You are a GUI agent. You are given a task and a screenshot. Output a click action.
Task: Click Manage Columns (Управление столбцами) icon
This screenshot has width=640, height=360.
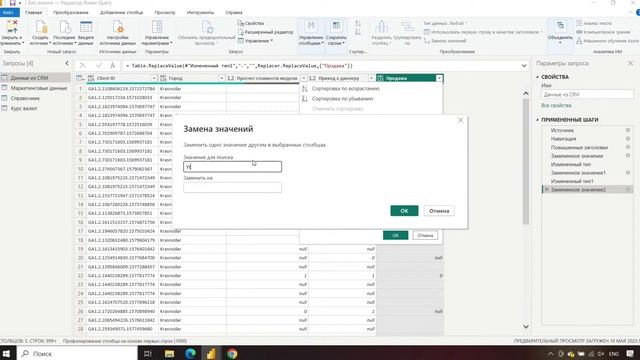coord(311,27)
